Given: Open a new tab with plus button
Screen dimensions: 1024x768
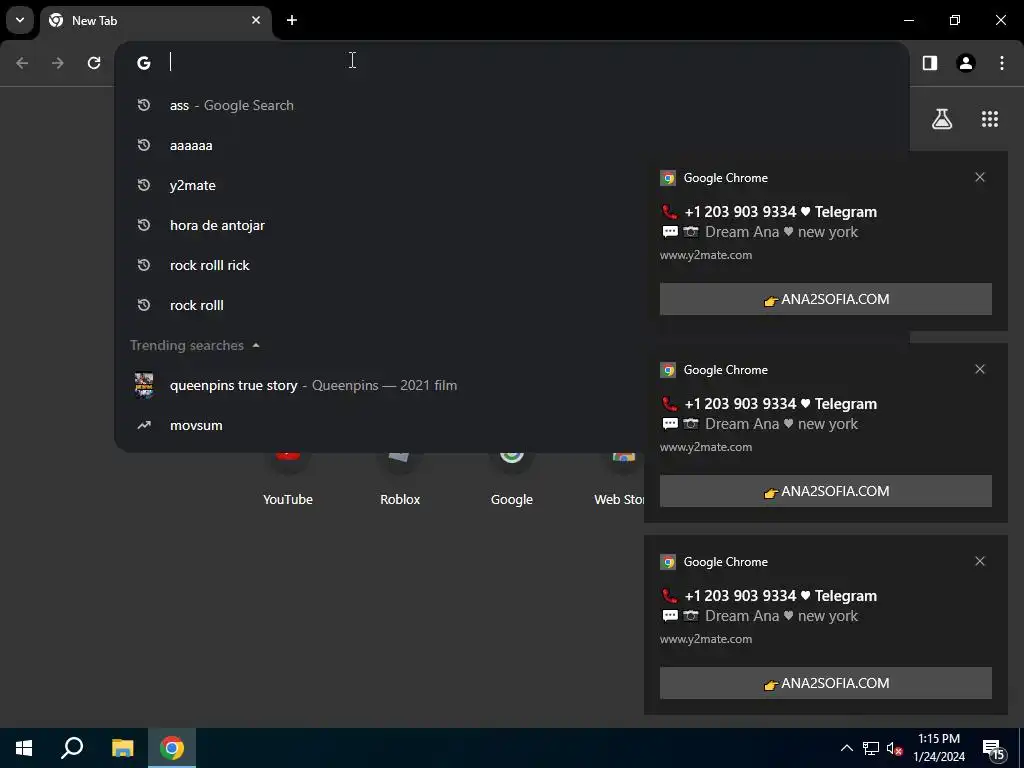Looking at the screenshot, I should [x=292, y=20].
